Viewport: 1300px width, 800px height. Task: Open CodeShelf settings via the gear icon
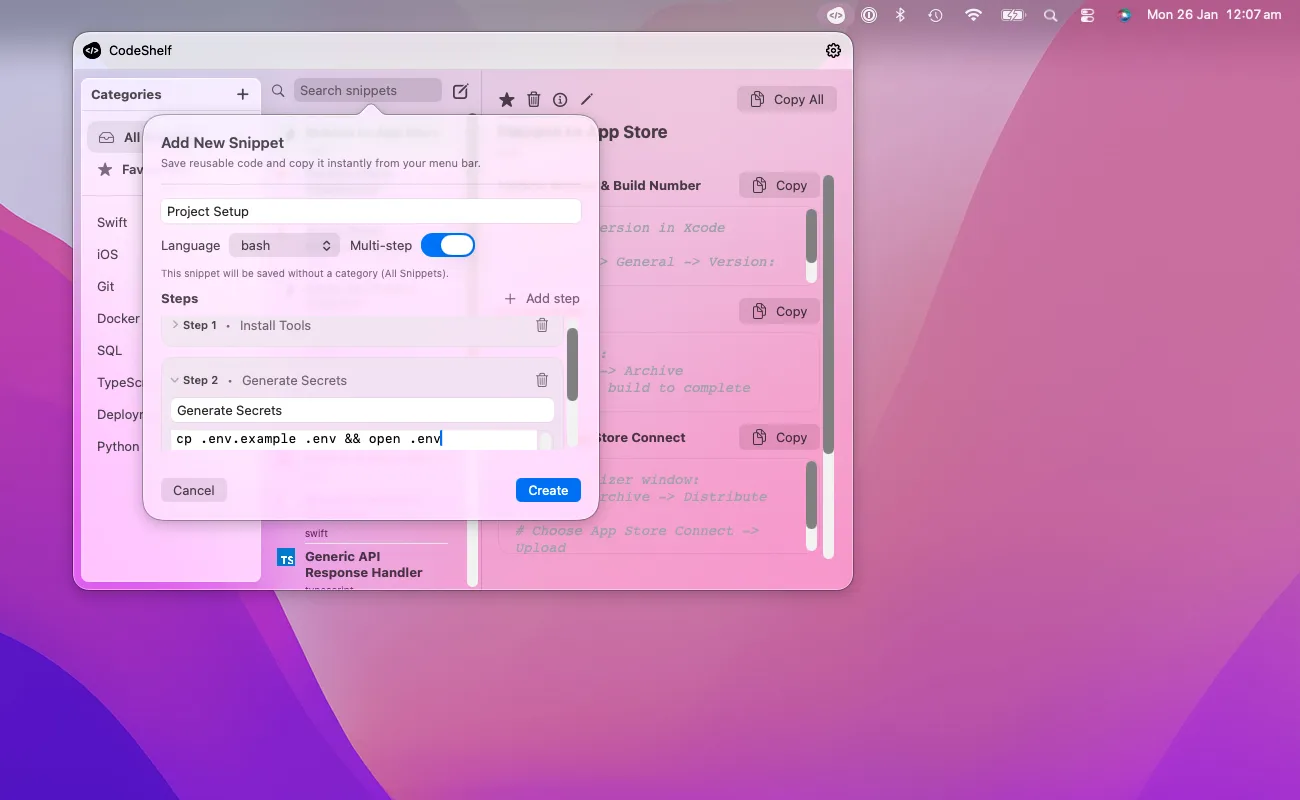(832, 50)
